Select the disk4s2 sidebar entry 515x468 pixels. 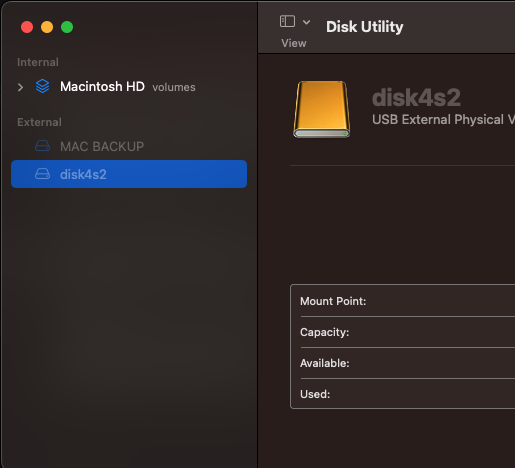[x=129, y=174]
